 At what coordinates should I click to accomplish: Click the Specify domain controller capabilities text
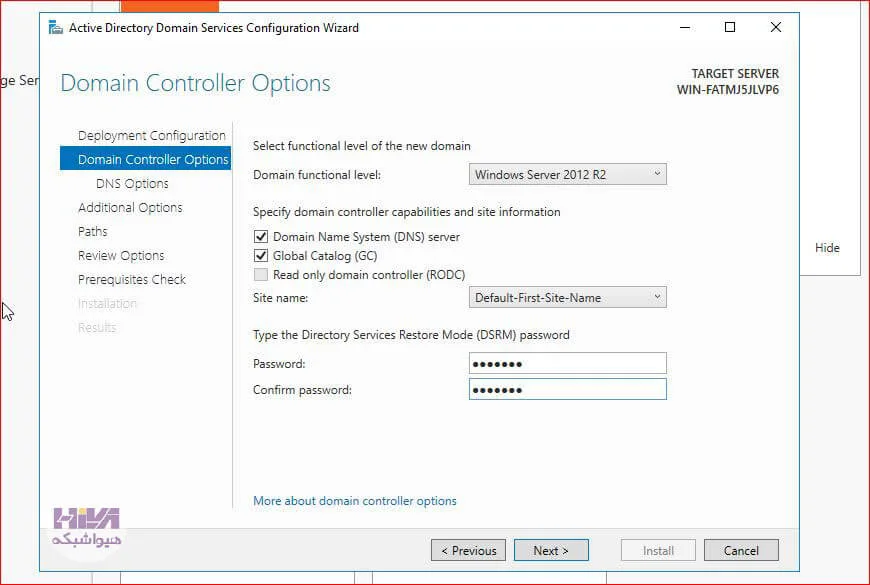click(x=407, y=212)
